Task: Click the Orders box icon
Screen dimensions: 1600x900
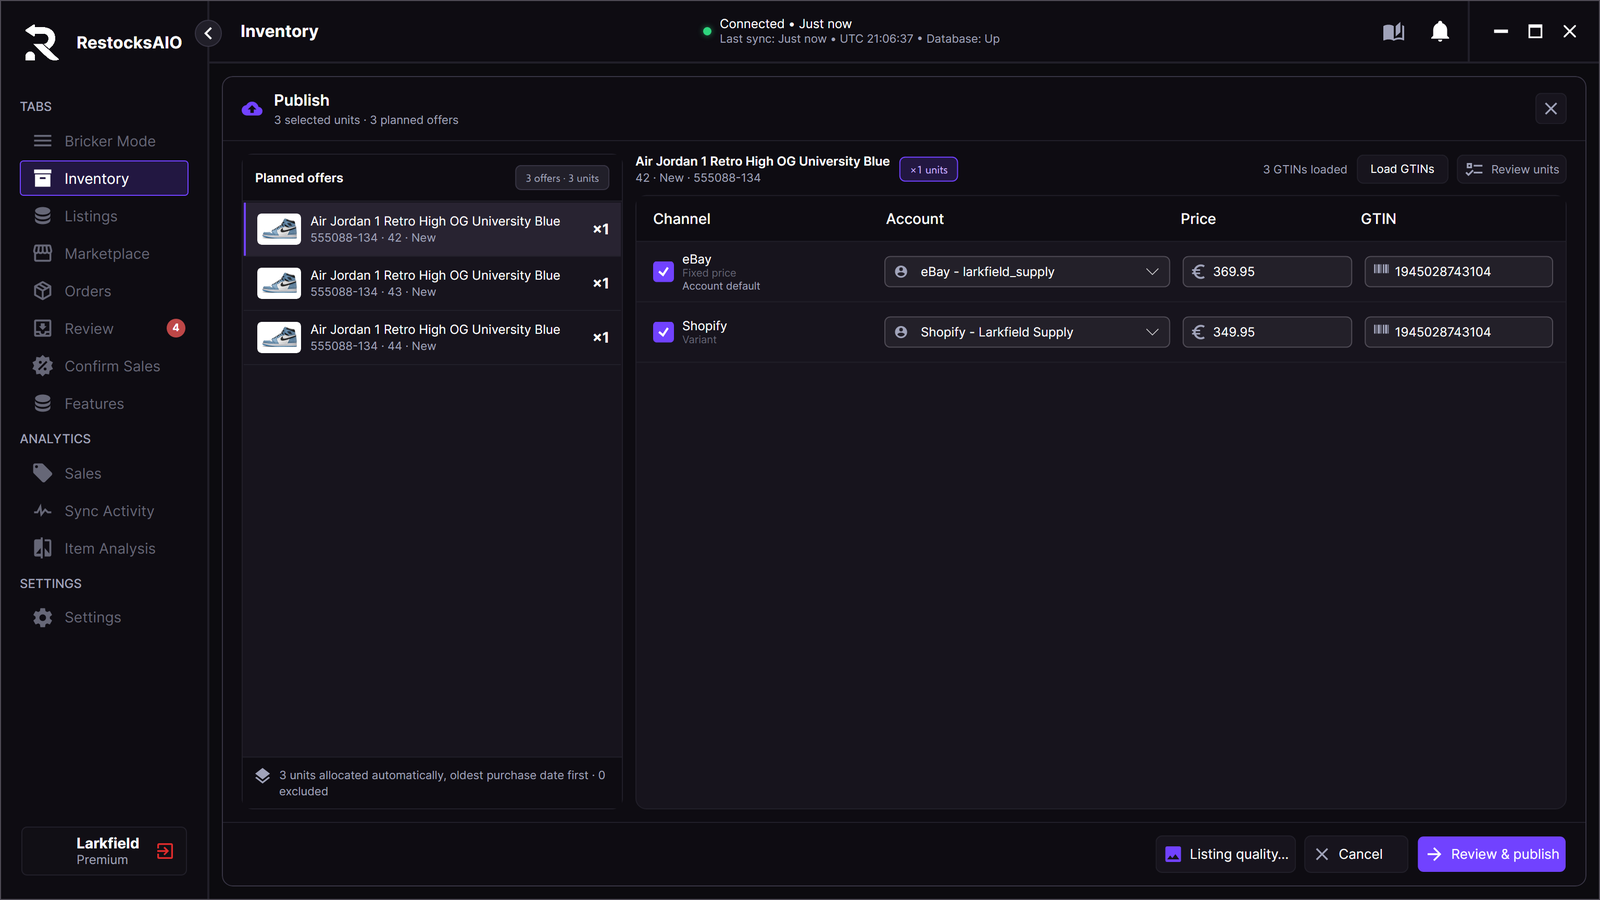Action: pos(42,291)
